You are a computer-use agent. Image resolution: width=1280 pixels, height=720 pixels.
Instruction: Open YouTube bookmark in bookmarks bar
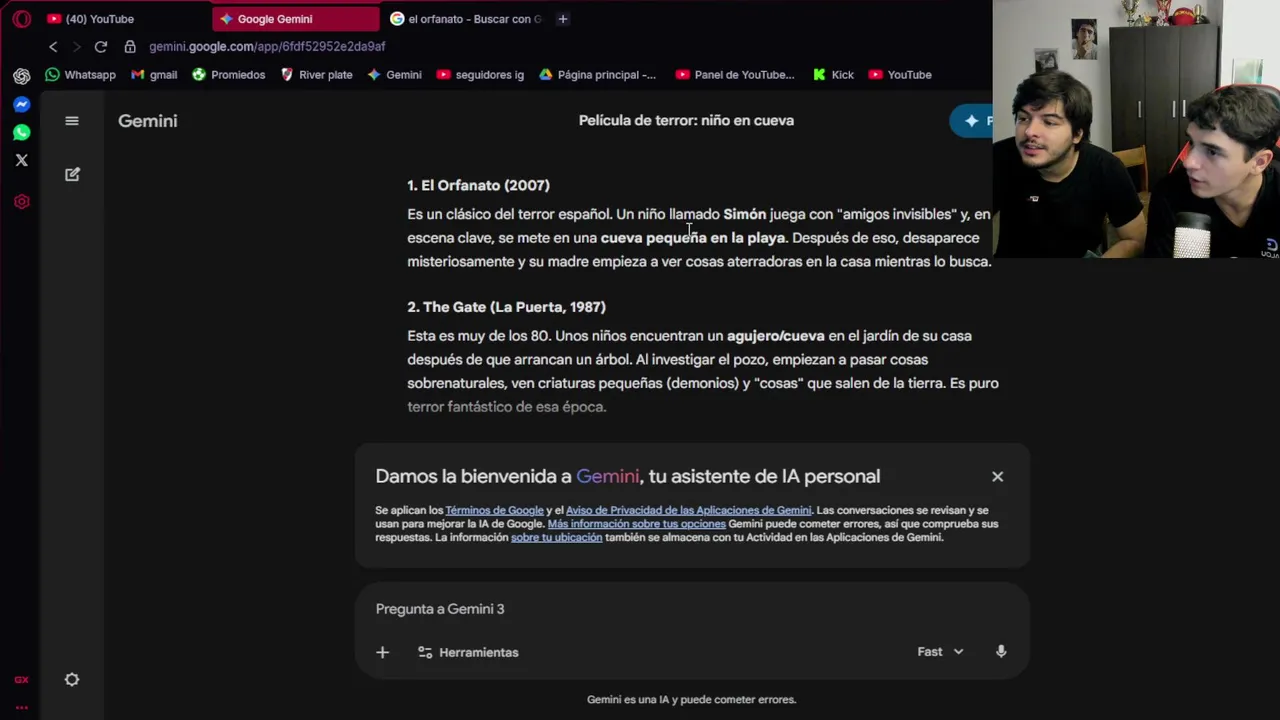tap(900, 75)
